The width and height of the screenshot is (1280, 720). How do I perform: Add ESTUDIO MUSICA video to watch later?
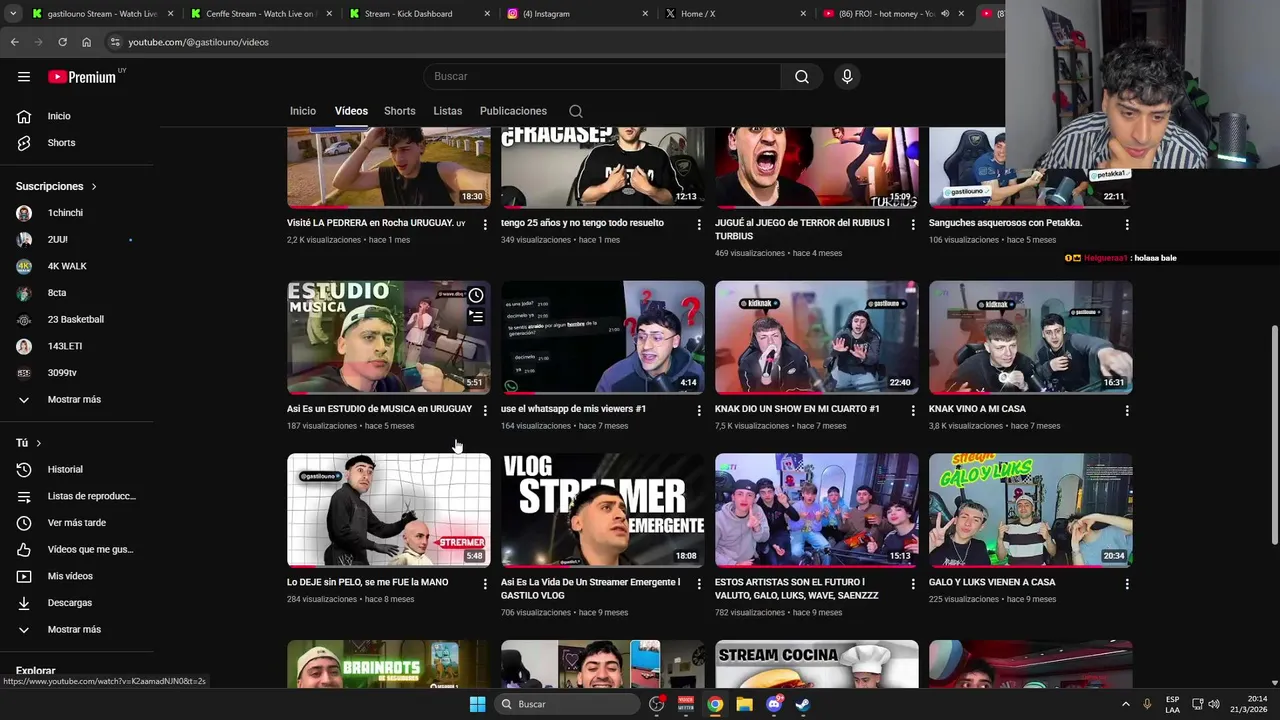pos(476,296)
